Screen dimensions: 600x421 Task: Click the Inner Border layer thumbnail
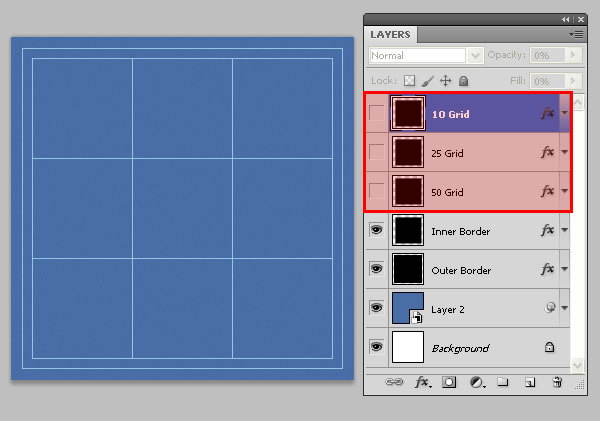(408, 230)
